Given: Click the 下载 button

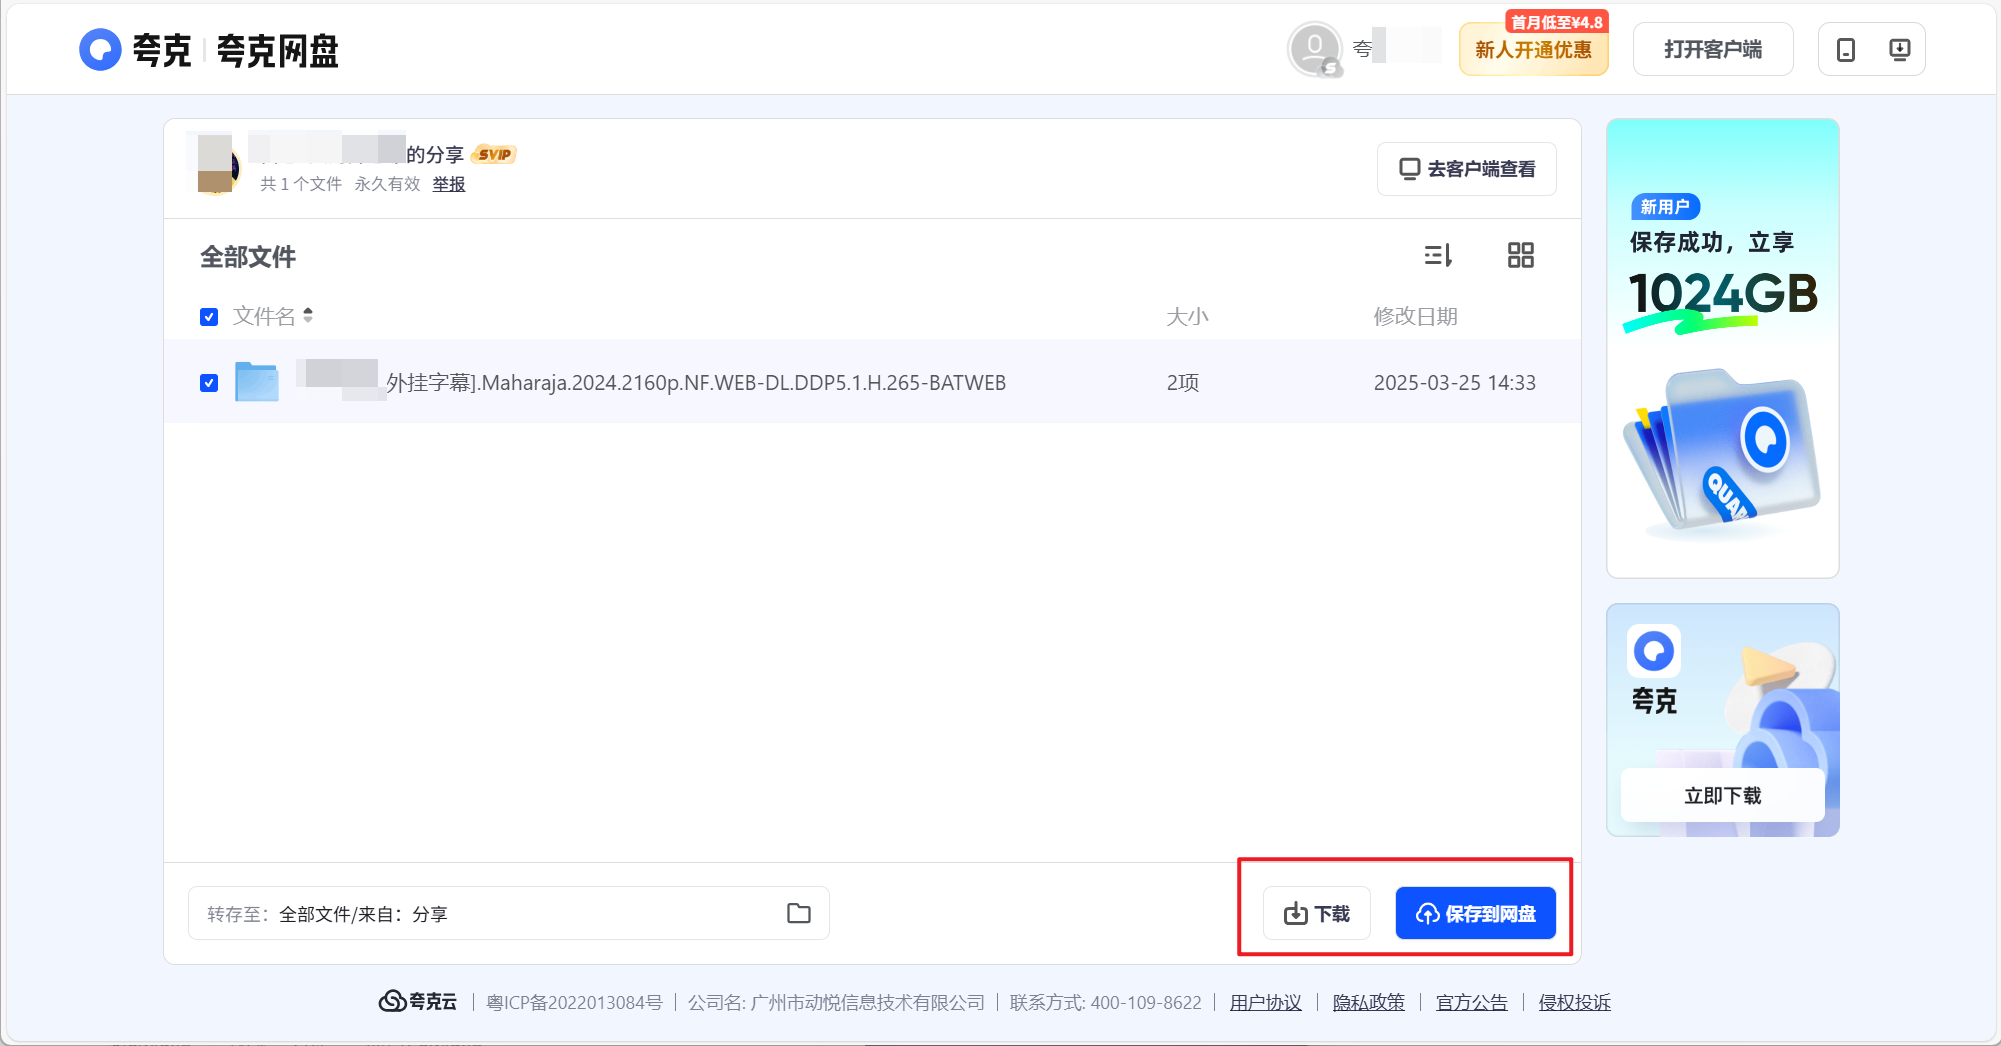Looking at the screenshot, I should pyautogui.click(x=1316, y=913).
